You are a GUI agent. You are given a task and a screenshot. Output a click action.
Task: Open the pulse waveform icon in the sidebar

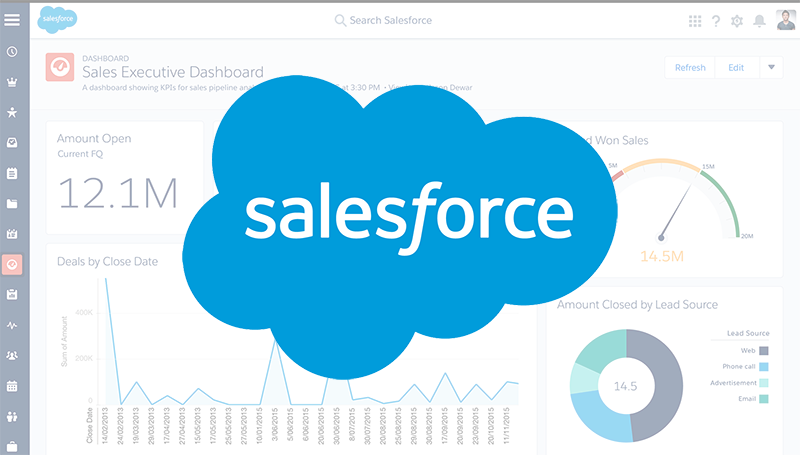[12, 325]
